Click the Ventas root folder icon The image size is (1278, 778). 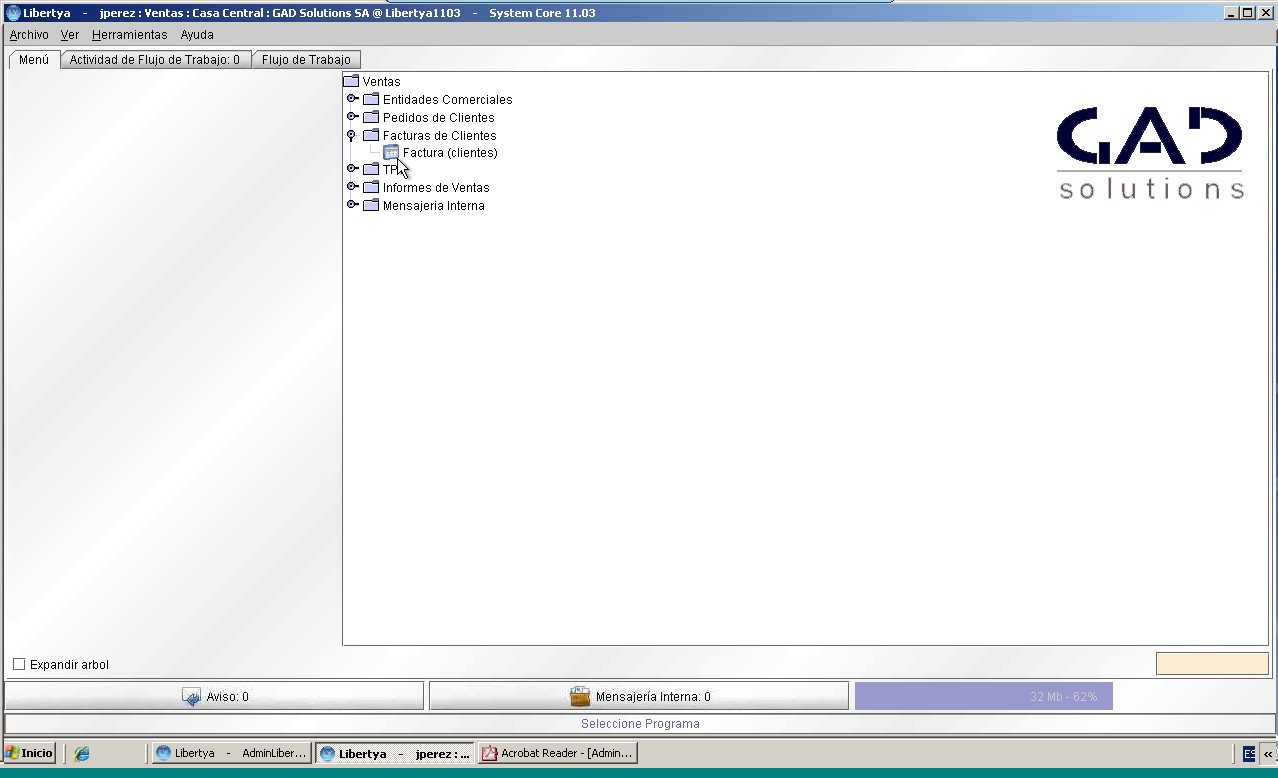[351, 81]
